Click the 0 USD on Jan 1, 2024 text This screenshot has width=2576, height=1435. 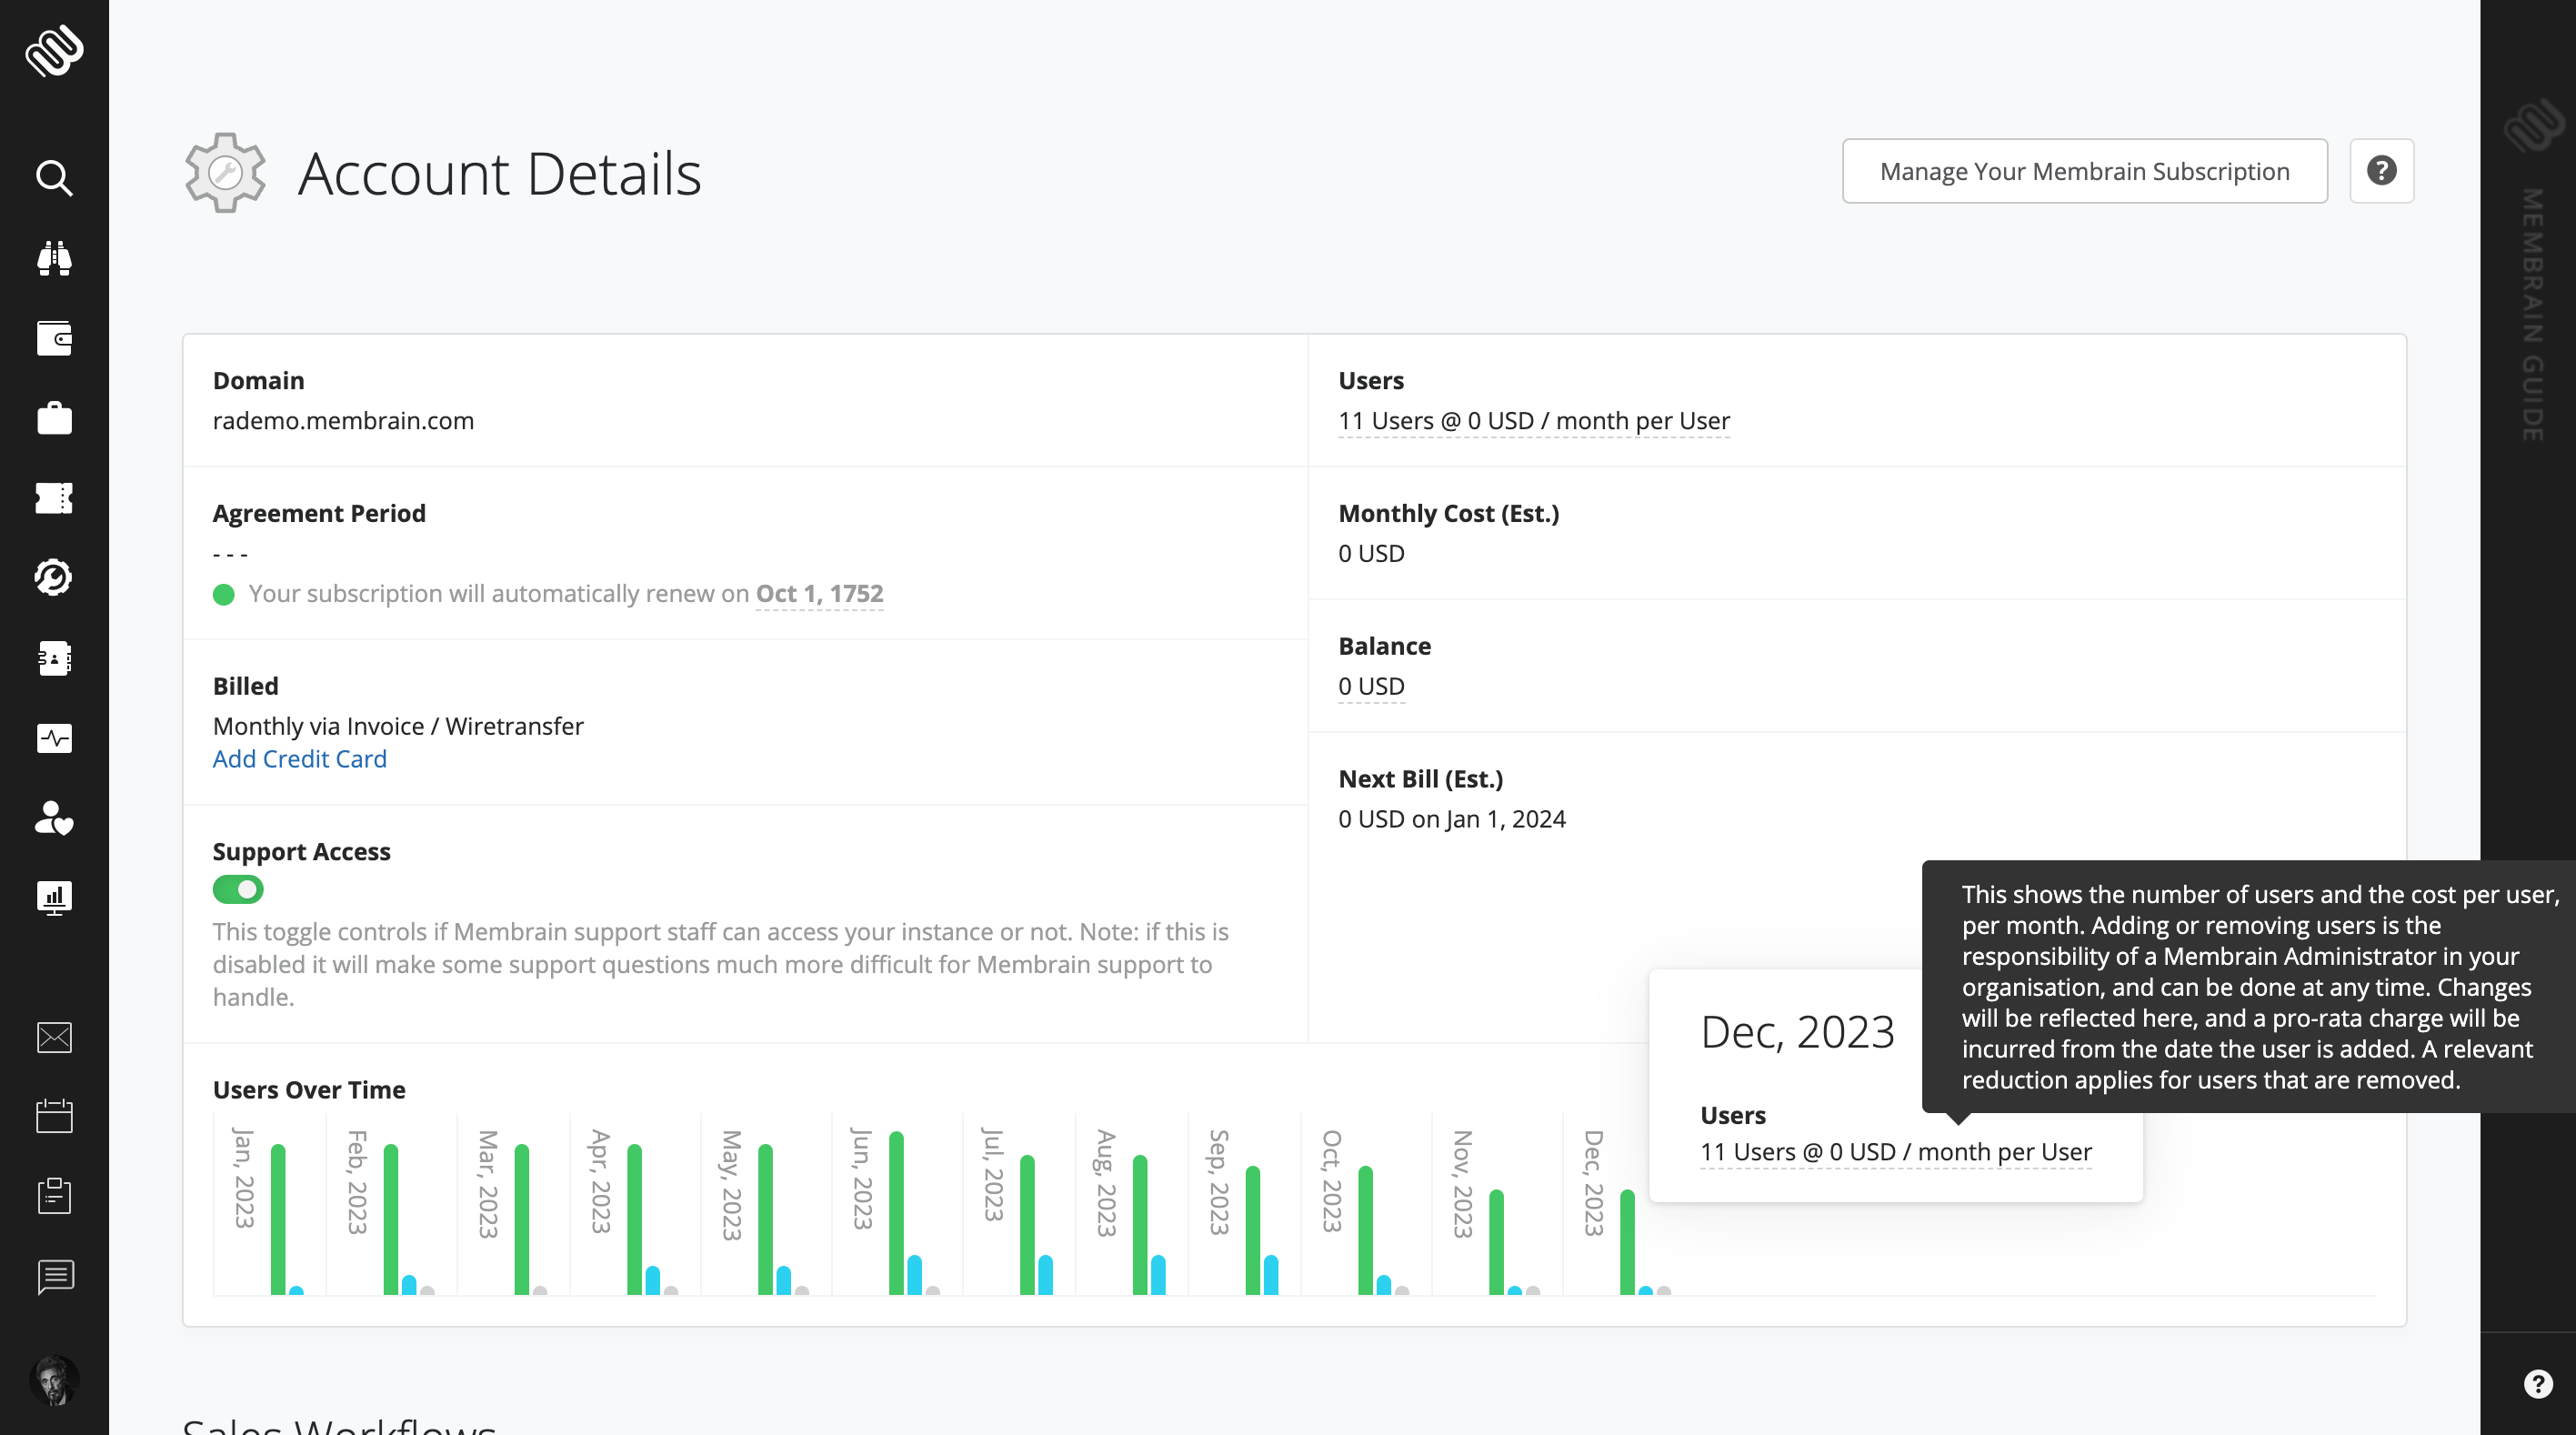pos(1452,819)
